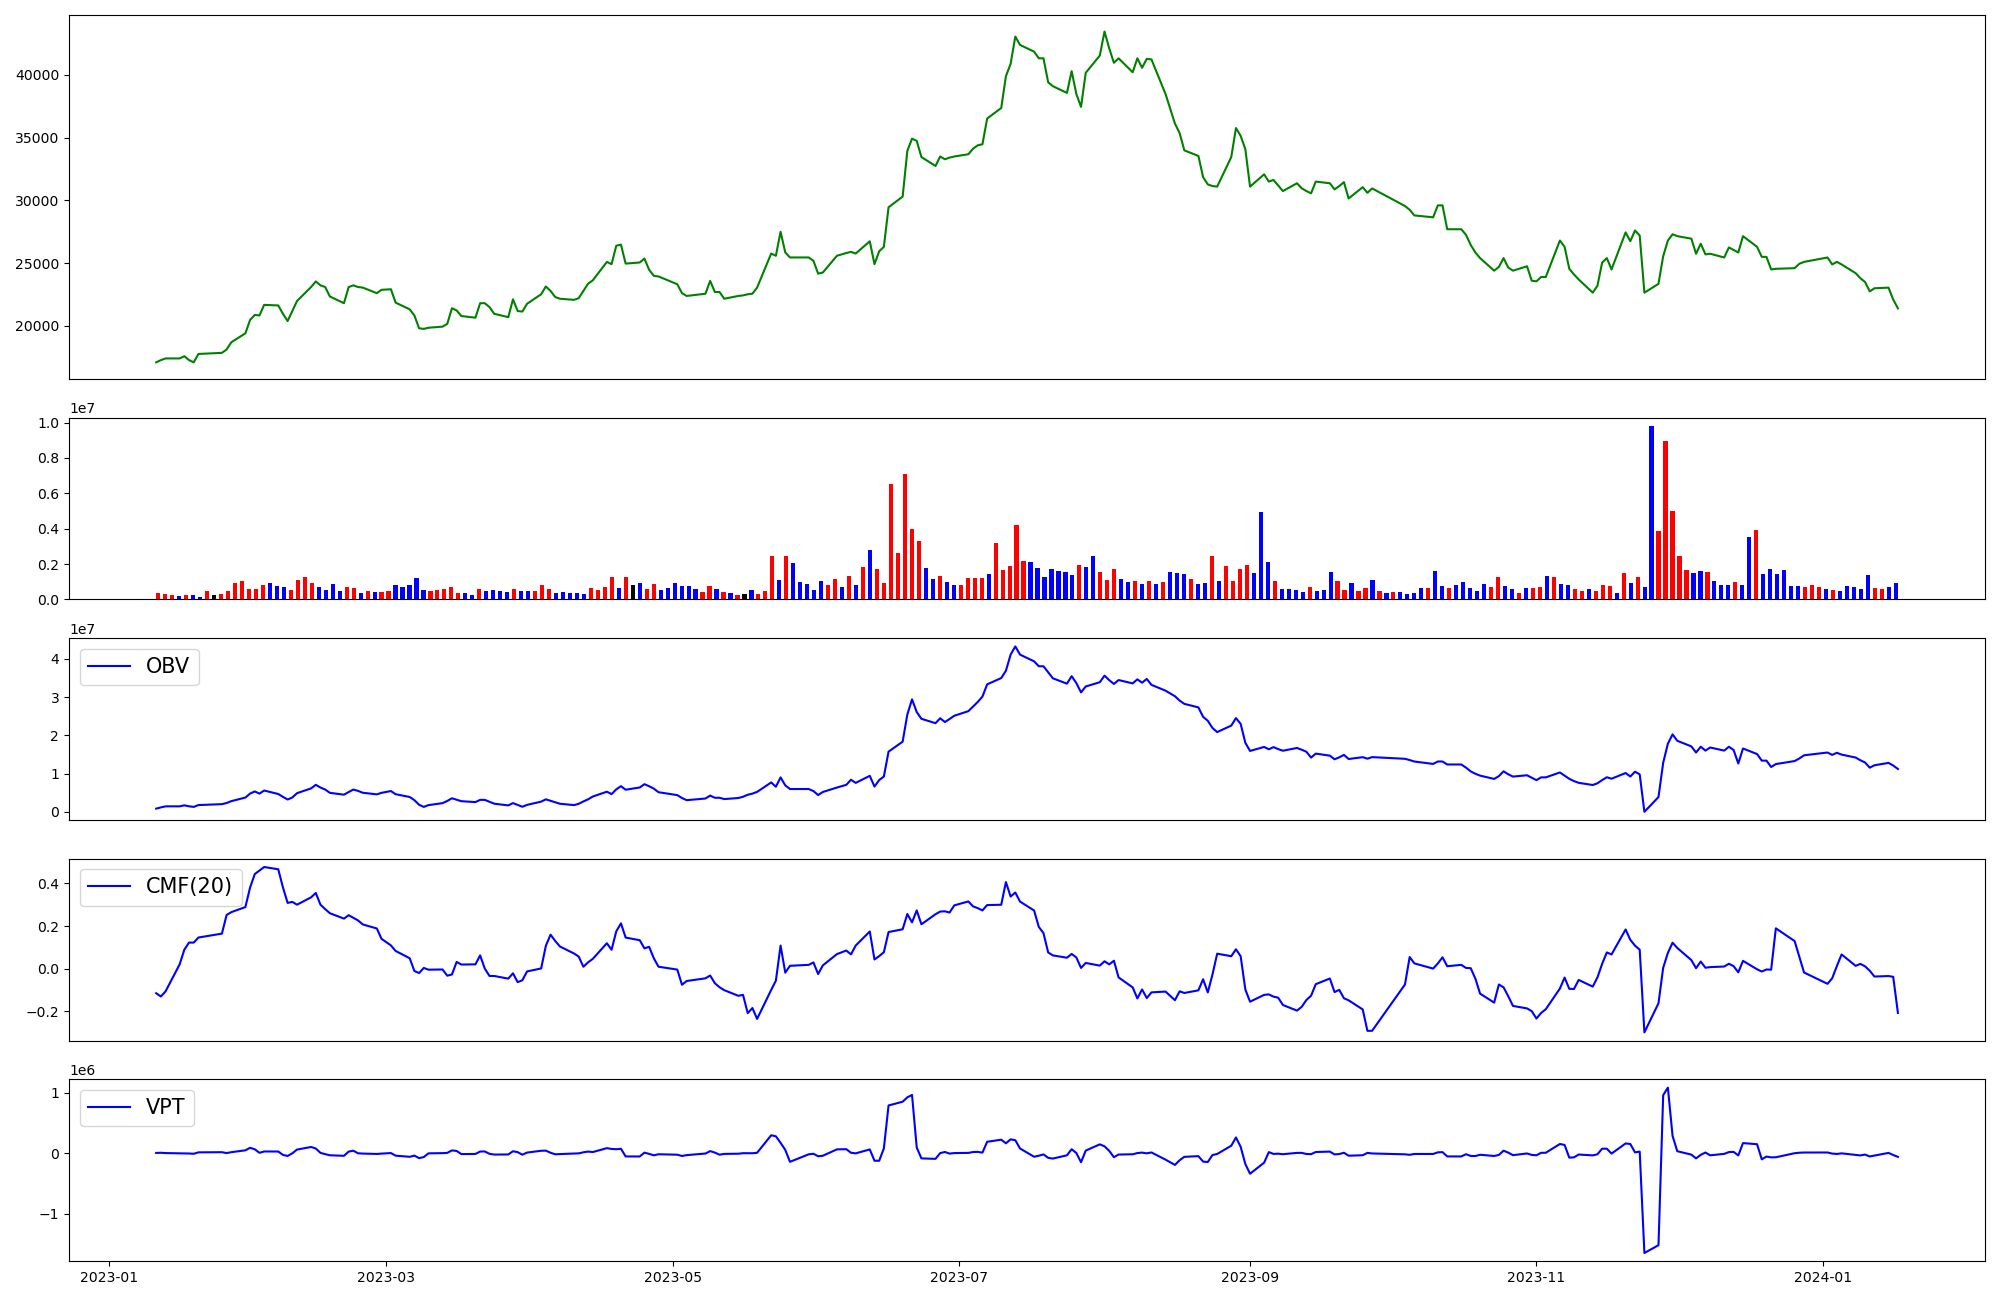Click the lowest dip of VPT line
Viewport: 2000px width, 1300px height.
pyautogui.click(x=1644, y=1252)
